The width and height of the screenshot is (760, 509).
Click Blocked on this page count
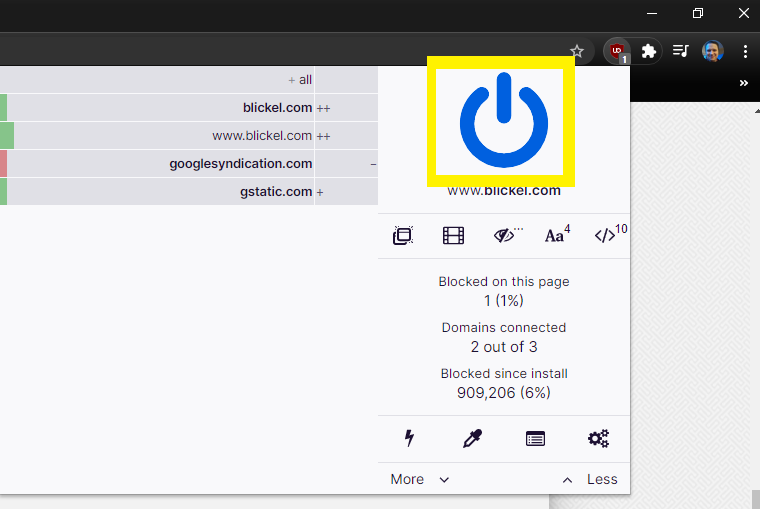tap(504, 301)
